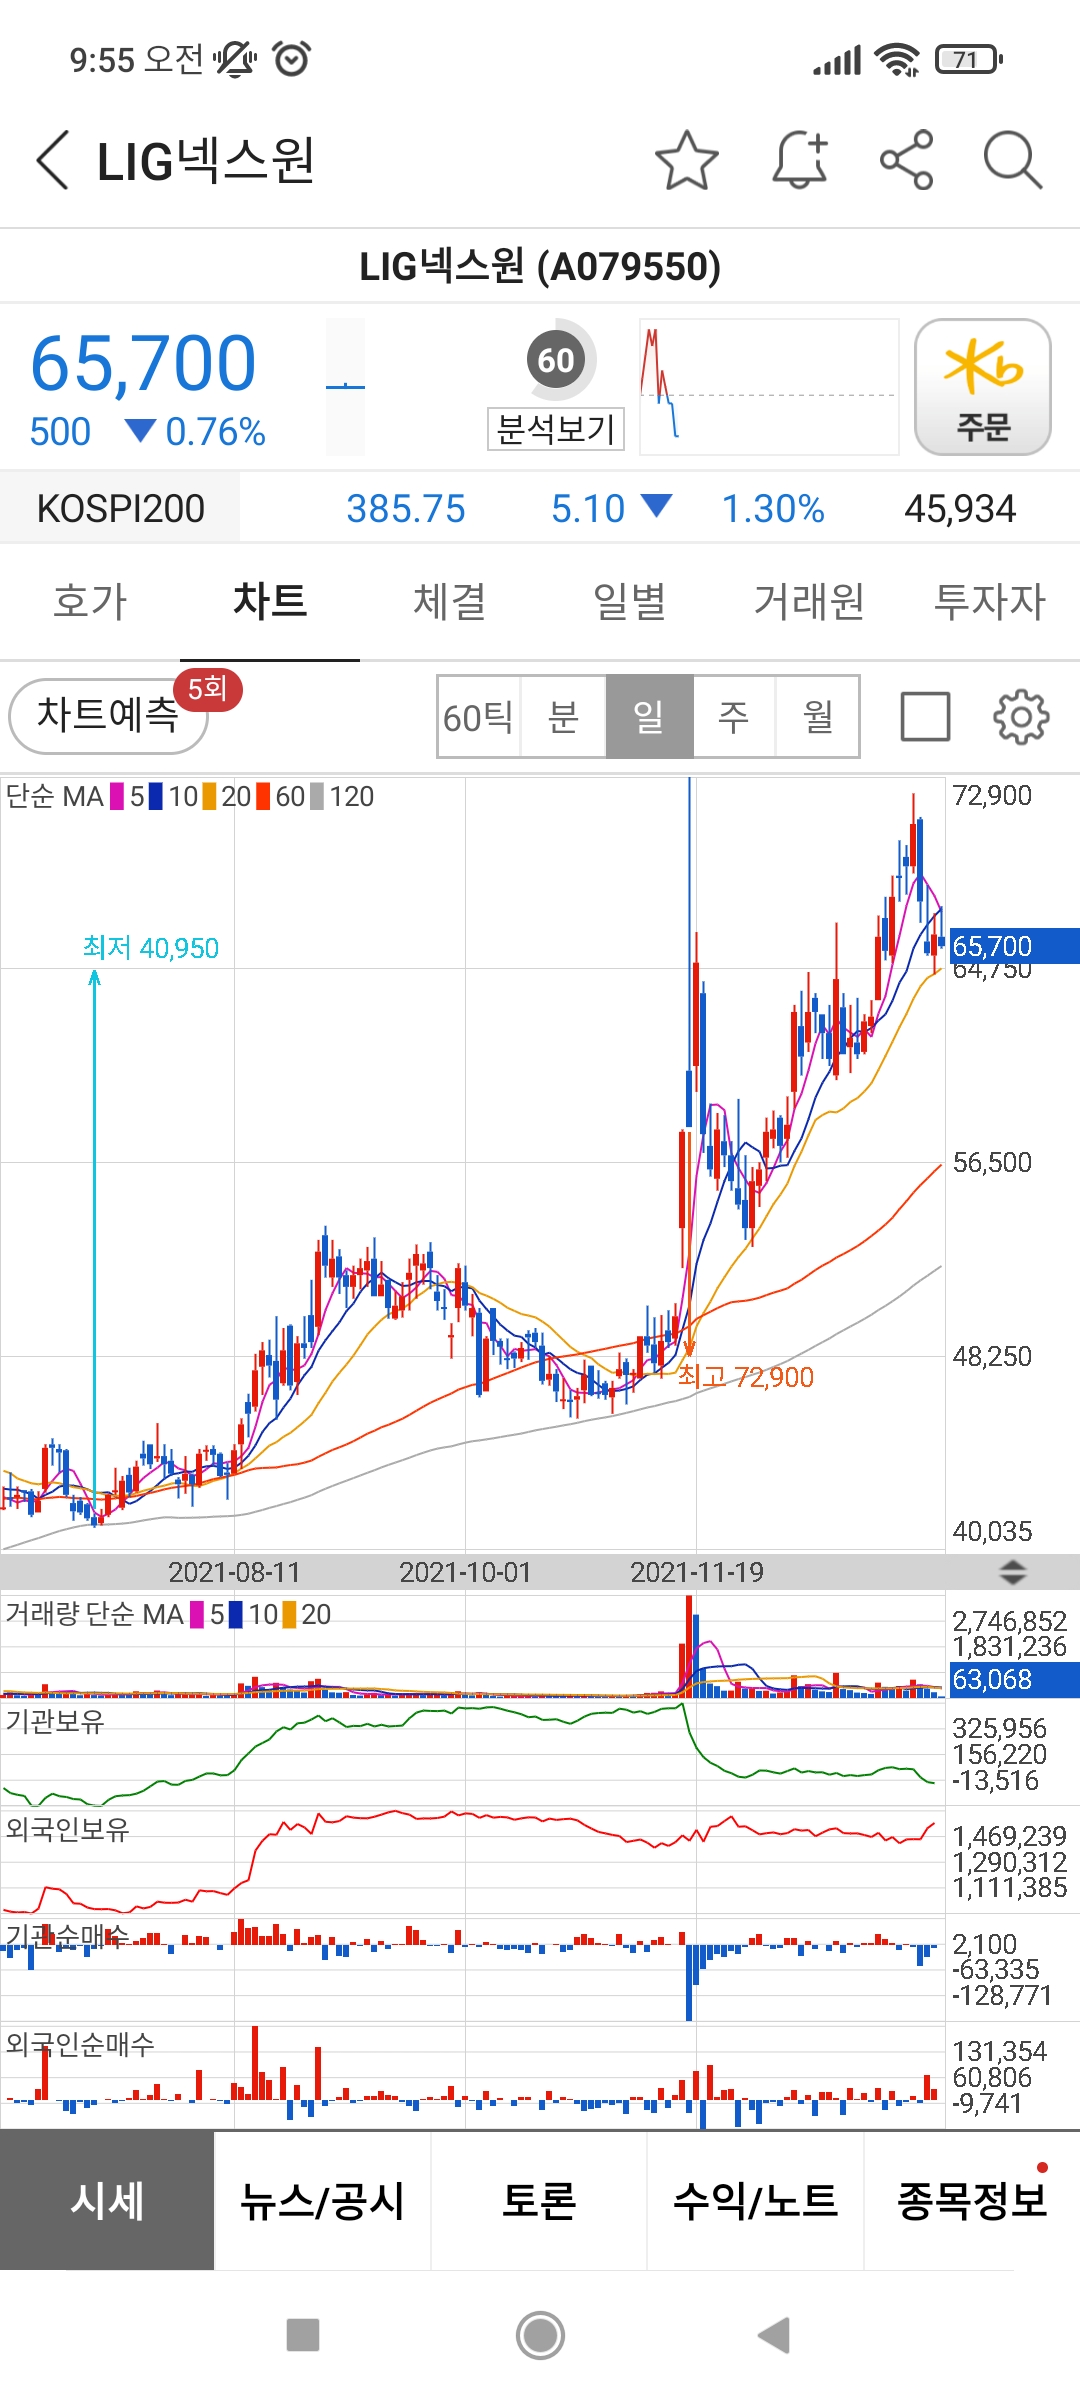Open the intraday mini chart thumbnail
The image size is (1080, 2400).
coord(768,387)
